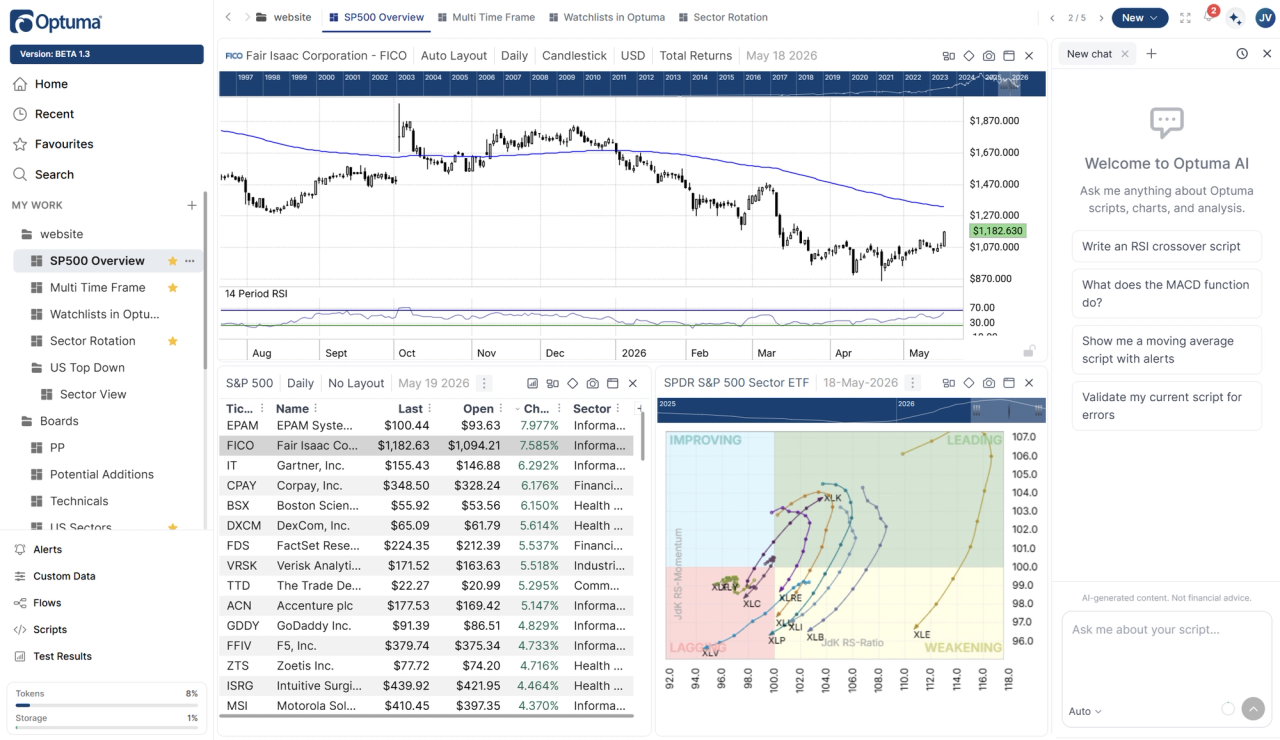
Task: Click the camera icon on the SPDR Sector ETF panel
Action: [989, 383]
